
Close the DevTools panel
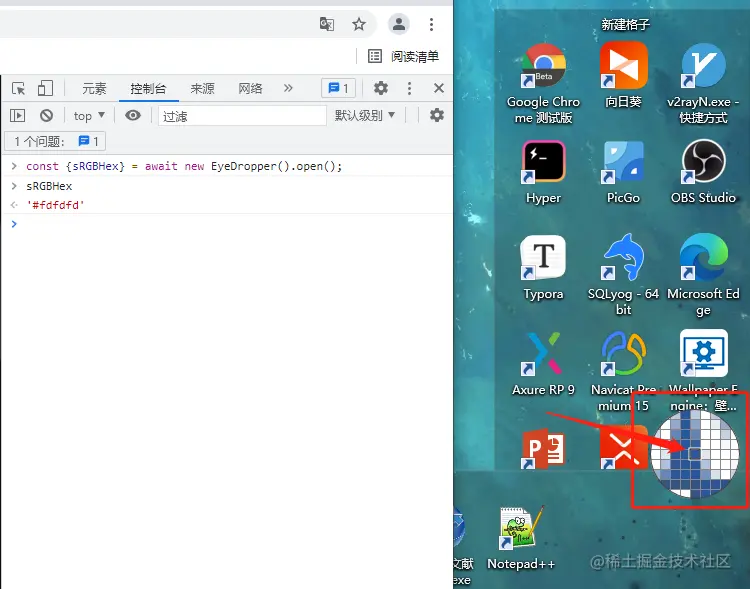tap(439, 88)
